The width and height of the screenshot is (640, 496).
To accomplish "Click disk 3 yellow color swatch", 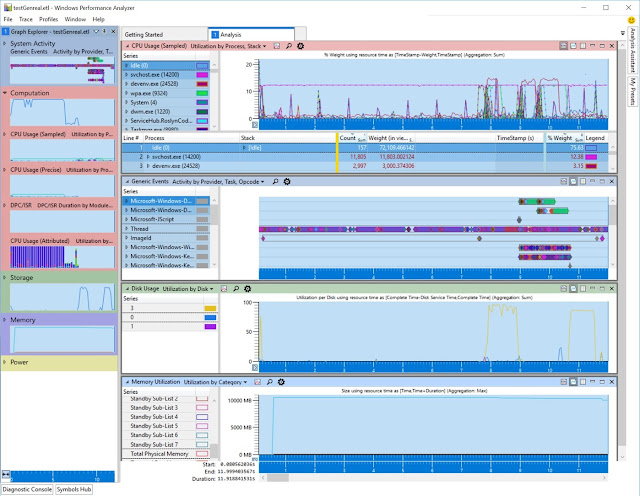I will coord(210,308).
